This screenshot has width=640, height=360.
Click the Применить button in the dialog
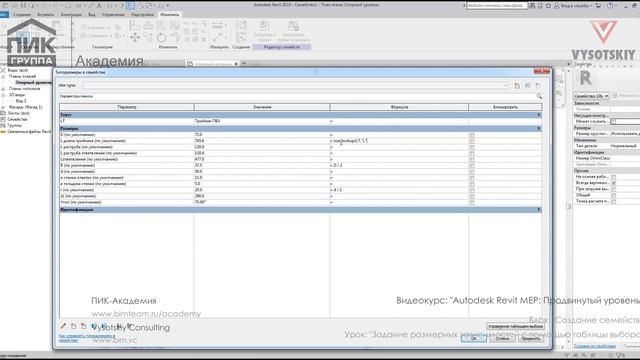(x=531, y=338)
